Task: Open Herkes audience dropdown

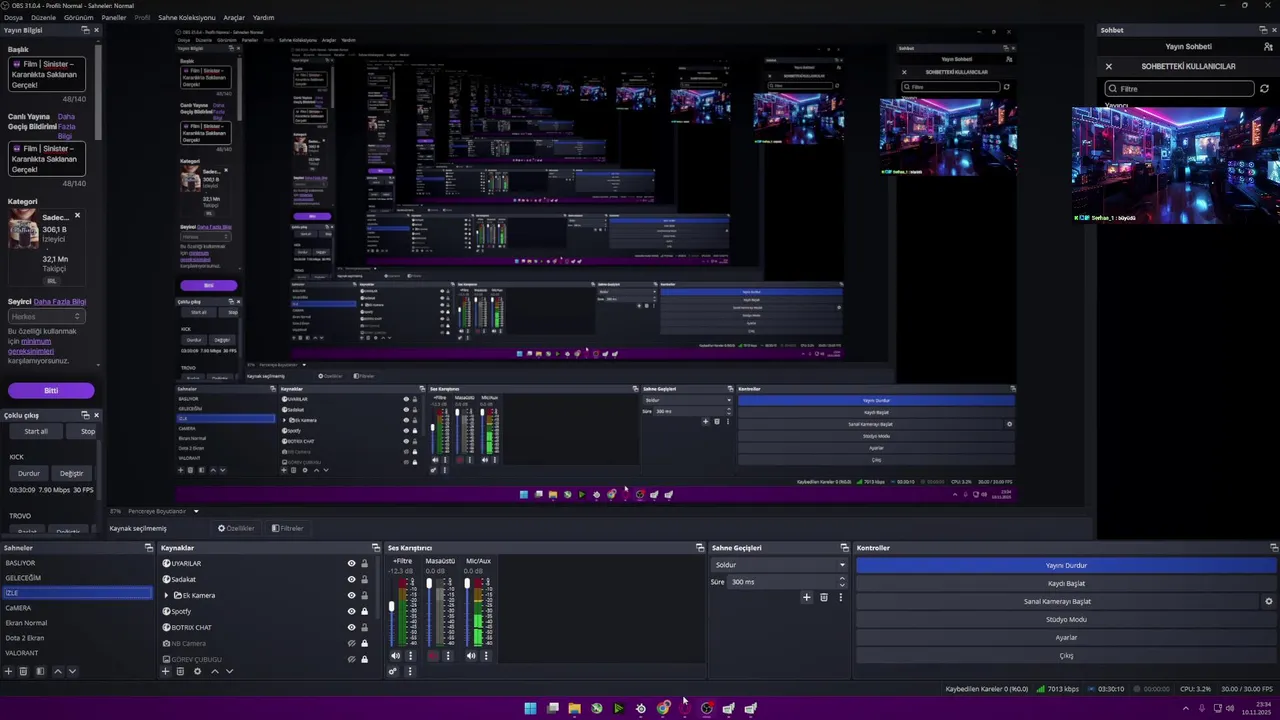Action: pos(45,316)
